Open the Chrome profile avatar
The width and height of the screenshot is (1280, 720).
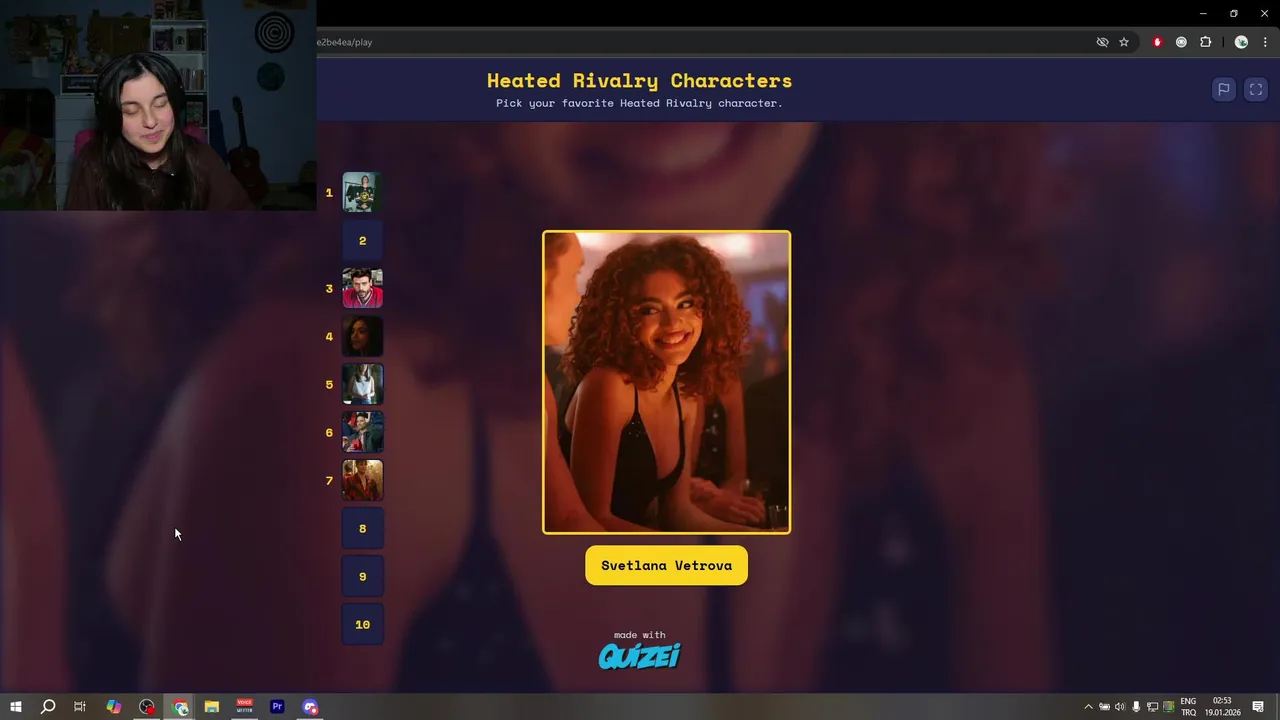[x=1241, y=42]
